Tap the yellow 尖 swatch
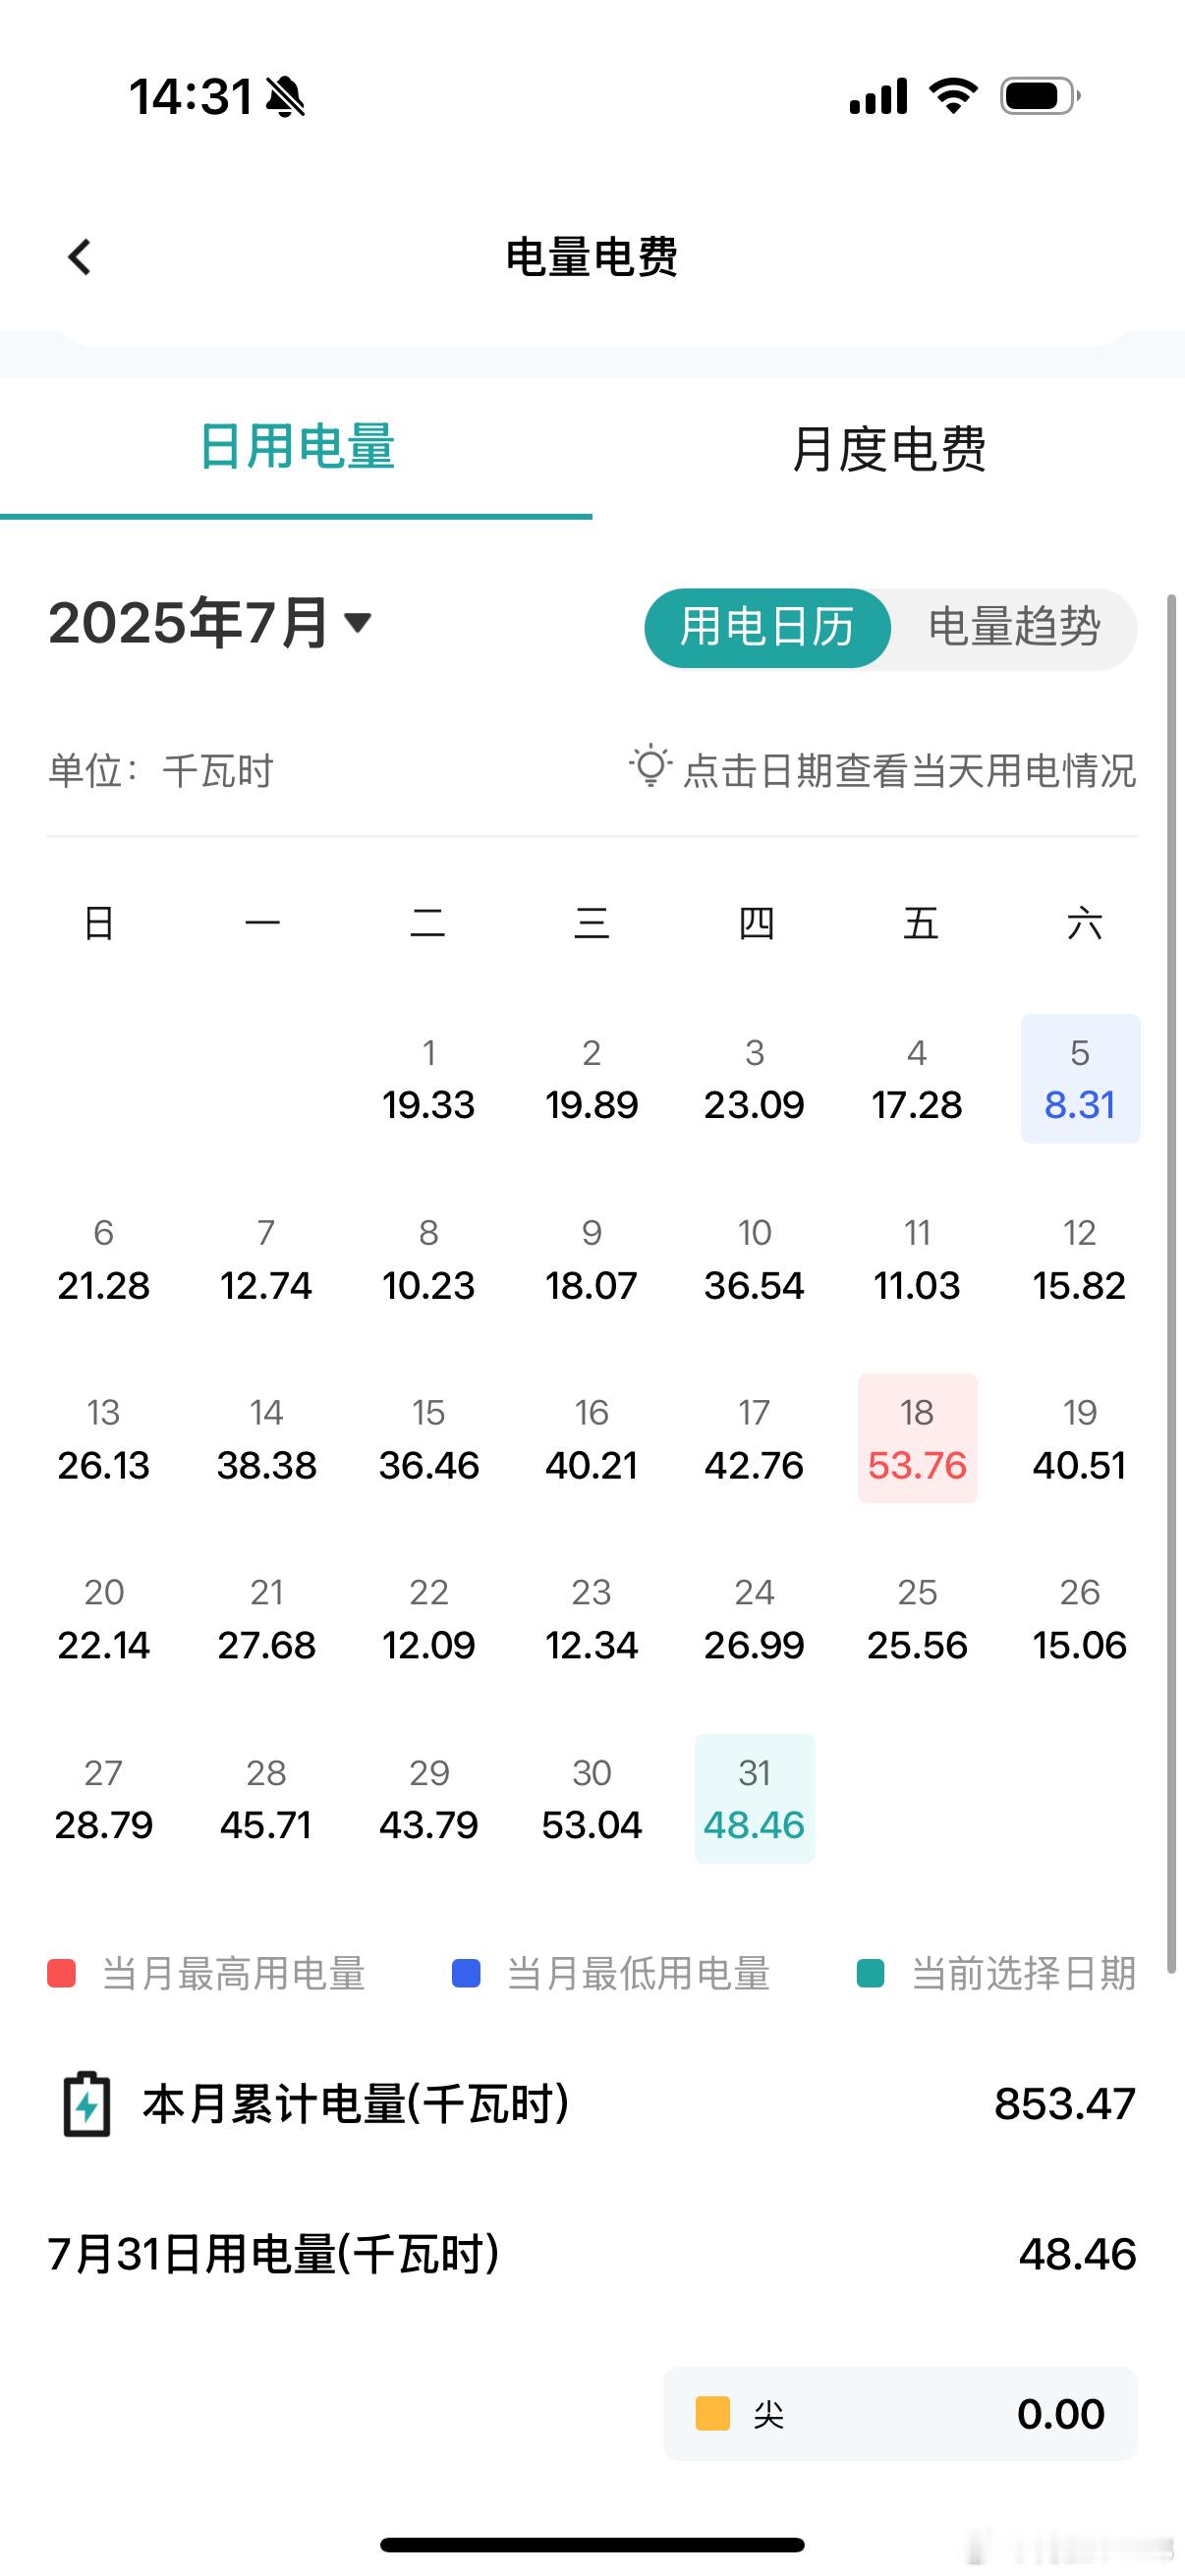The height and width of the screenshot is (2576, 1185). [x=713, y=2413]
